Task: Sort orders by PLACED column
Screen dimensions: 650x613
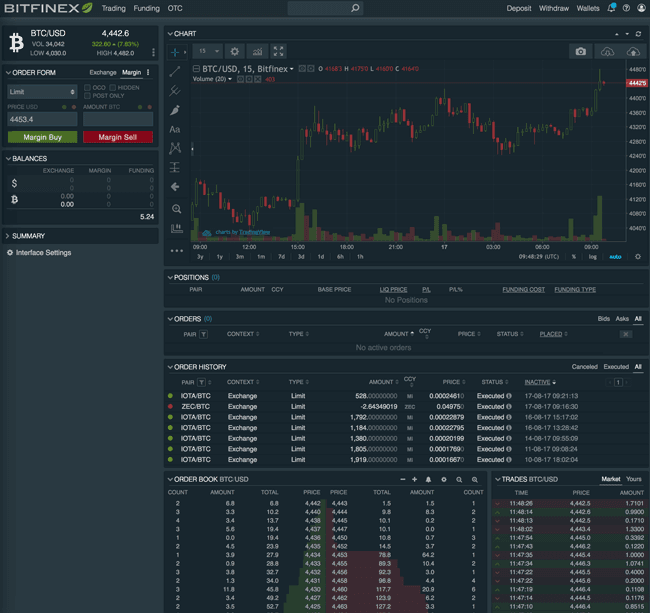Action: [551, 334]
